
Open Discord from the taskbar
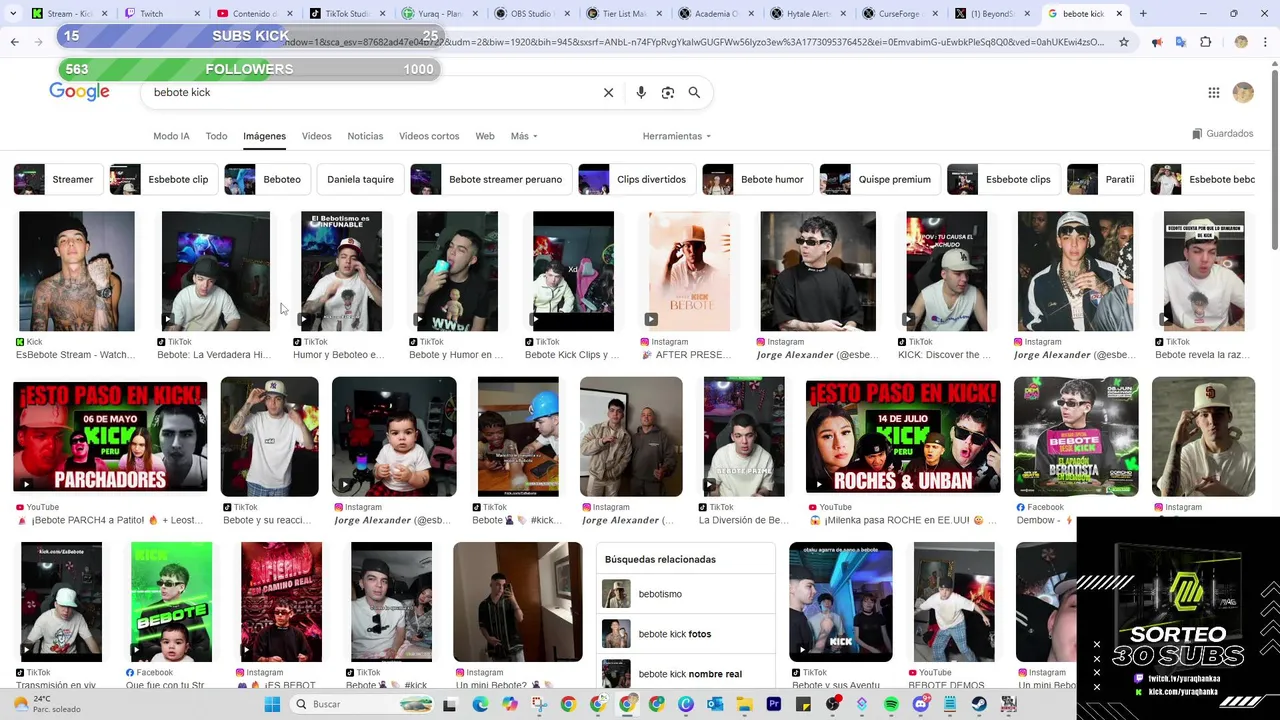point(920,704)
